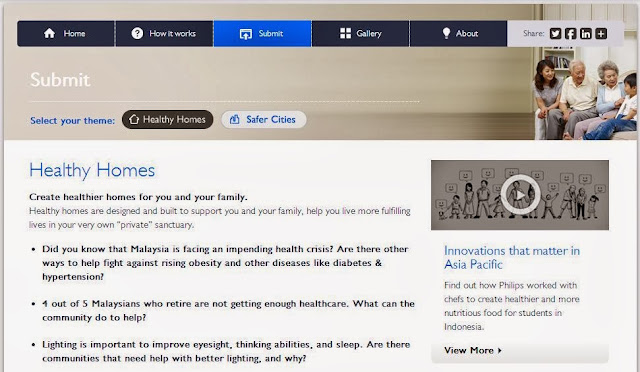The width and height of the screenshot is (640, 372).
Task: Open more share options plus icon
Action: pos(601,33)
